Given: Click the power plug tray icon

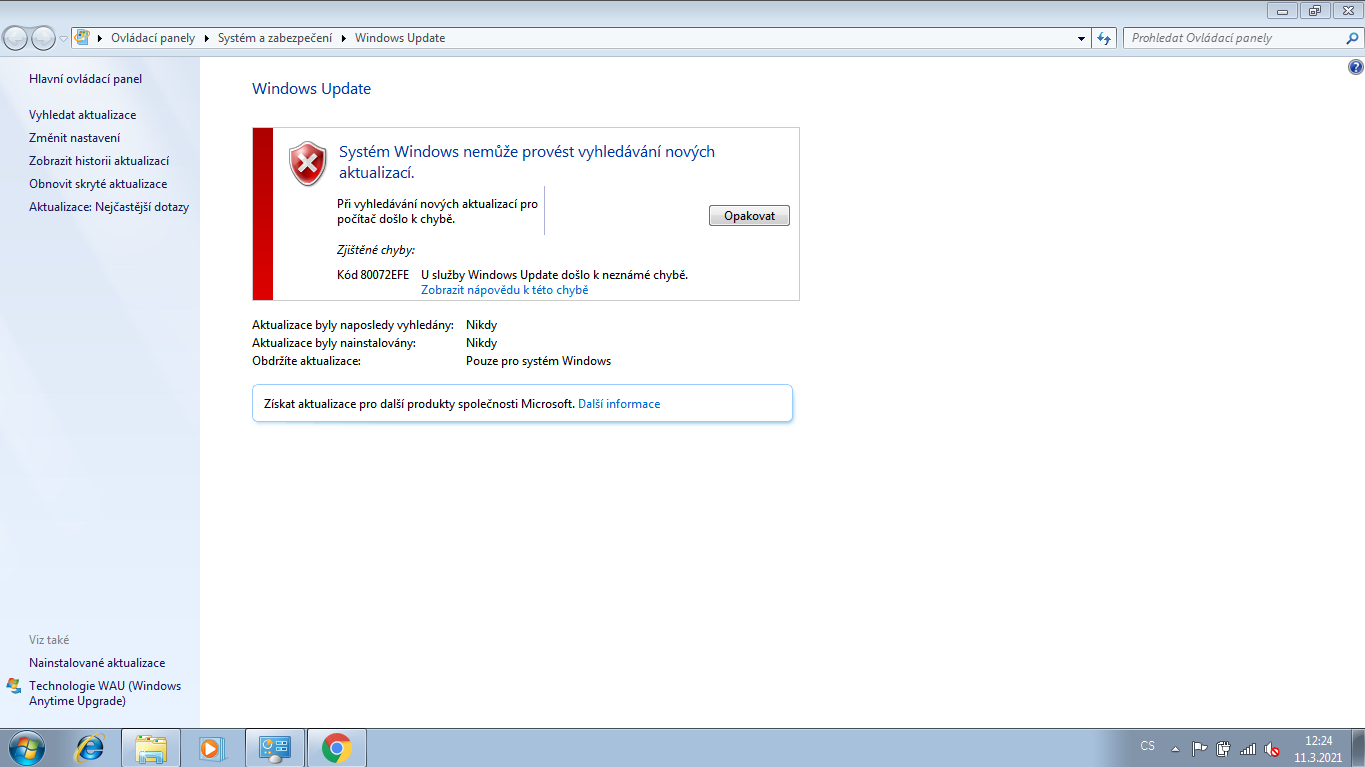Looking at the screenshot, I should coord(1223,748).
